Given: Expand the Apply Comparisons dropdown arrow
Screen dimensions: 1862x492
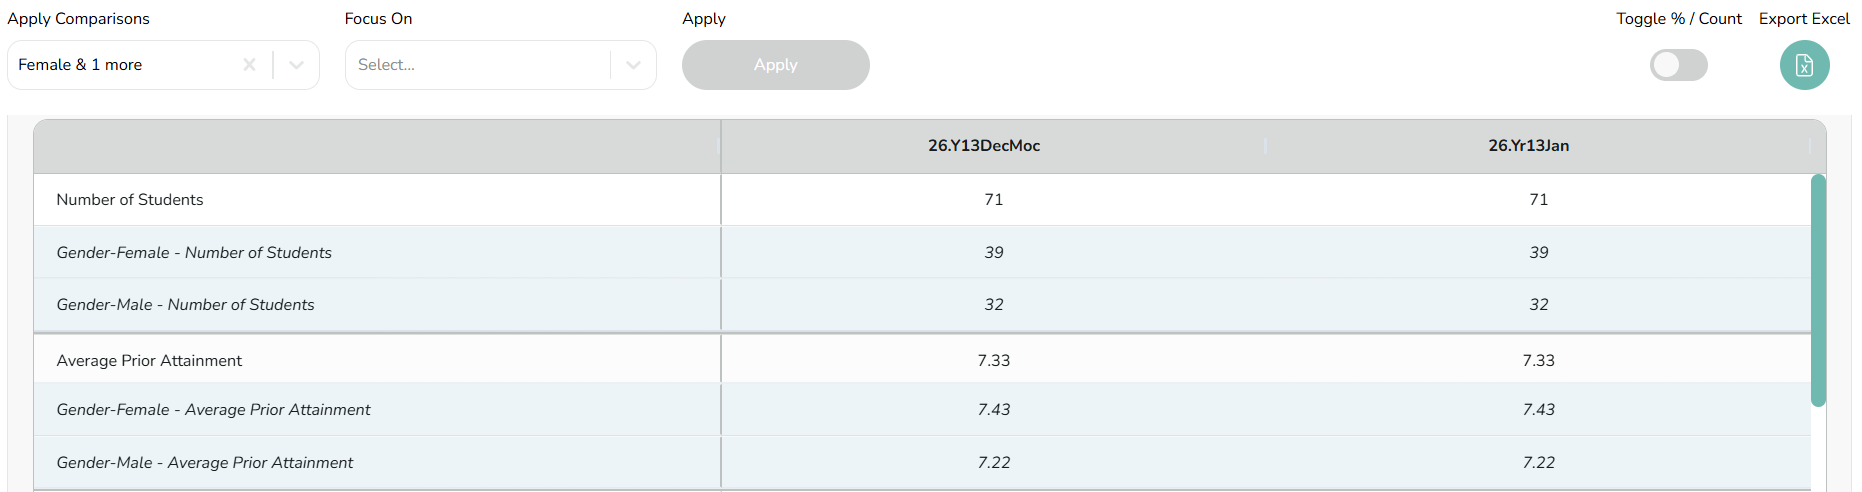Looking at the screenshot, I should click(x=296, y=65).
